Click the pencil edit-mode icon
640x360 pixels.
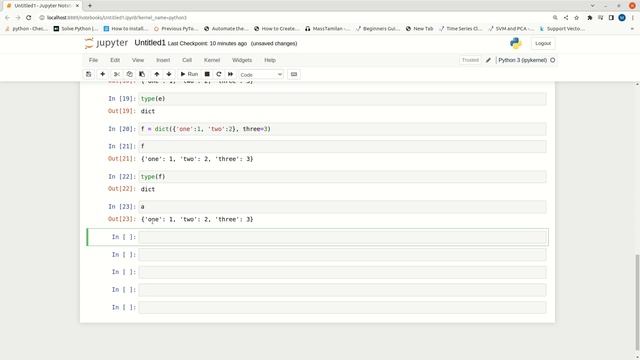[x=488, y=60]
